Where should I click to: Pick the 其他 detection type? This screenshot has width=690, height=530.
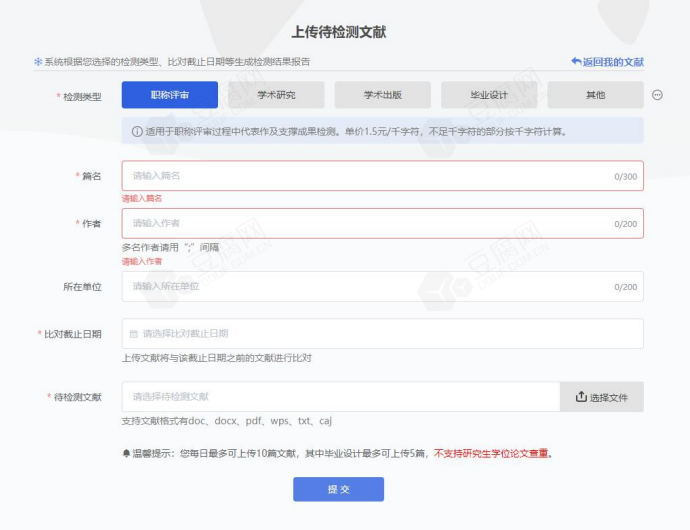[x=595, y=95]
